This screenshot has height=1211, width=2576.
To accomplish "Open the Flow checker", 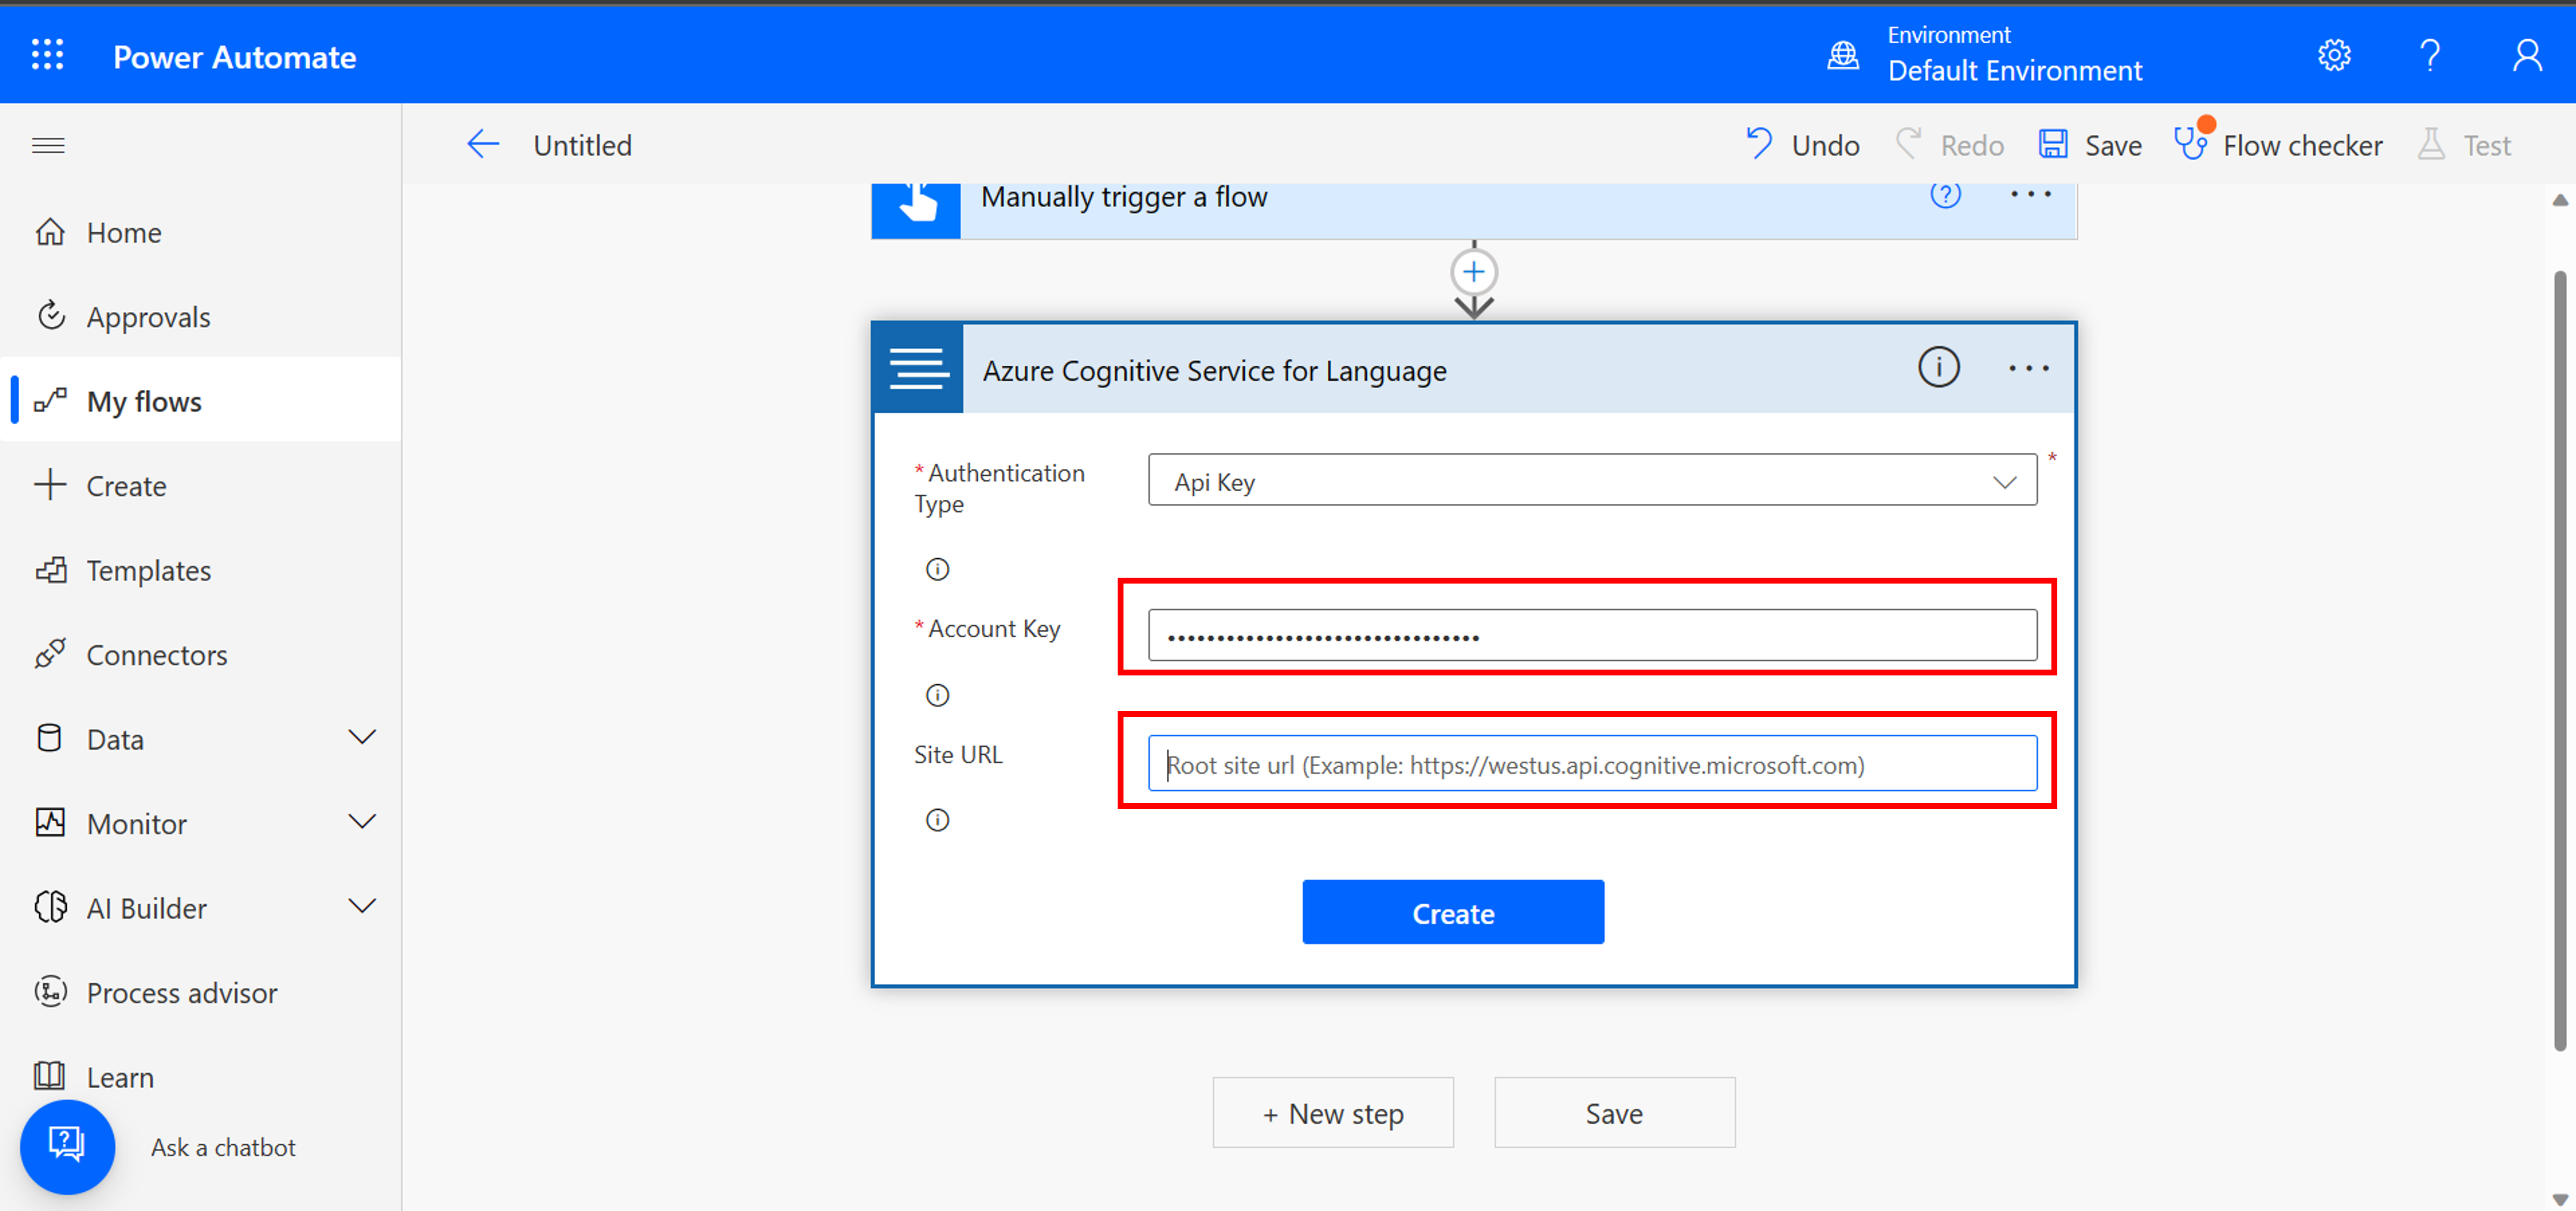I will pyautogui.click(x=2278, y=145).
